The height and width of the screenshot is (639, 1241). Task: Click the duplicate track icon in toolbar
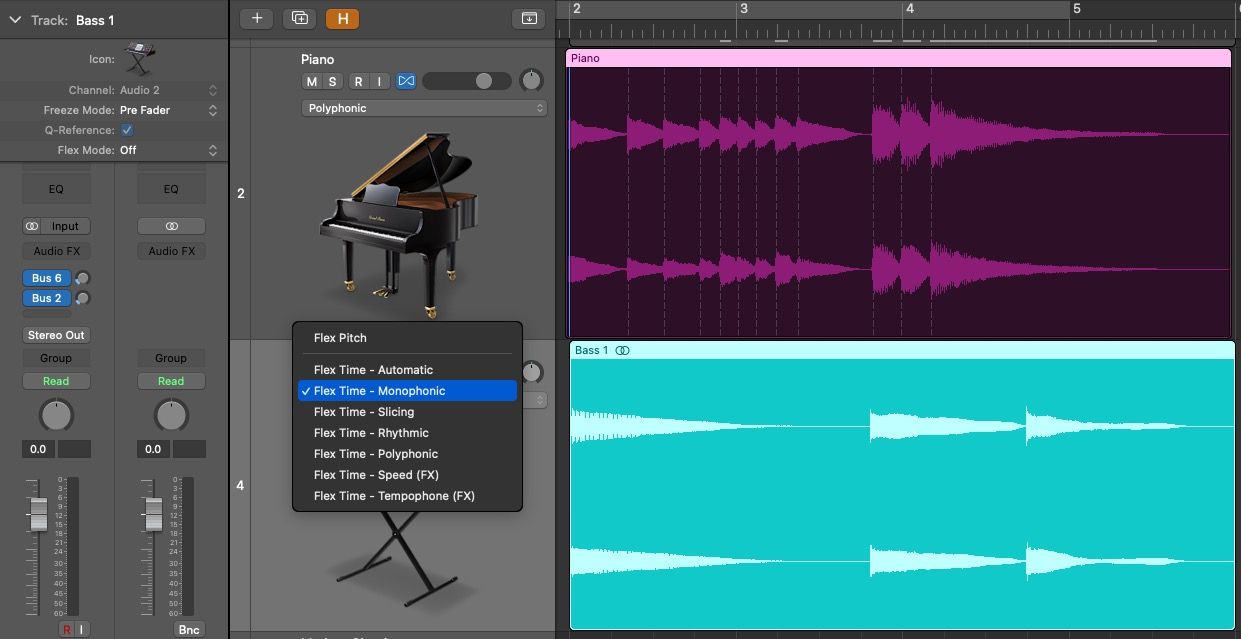coord(299,18)
